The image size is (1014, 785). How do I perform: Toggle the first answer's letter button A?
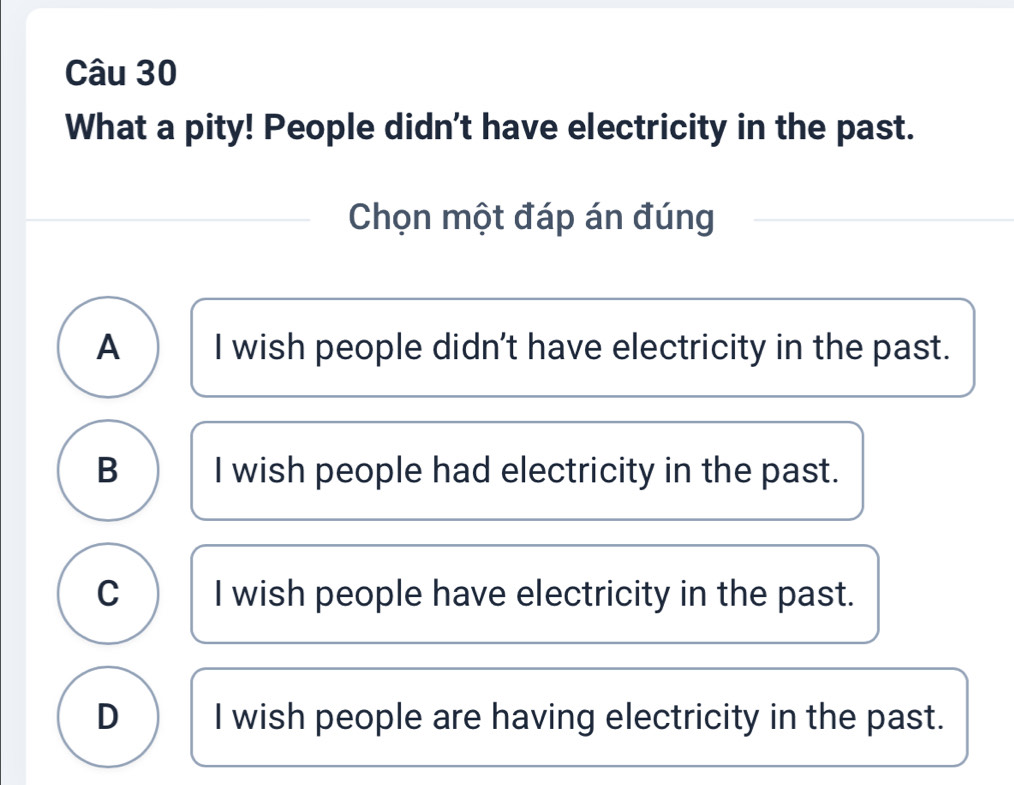(108, 348)
